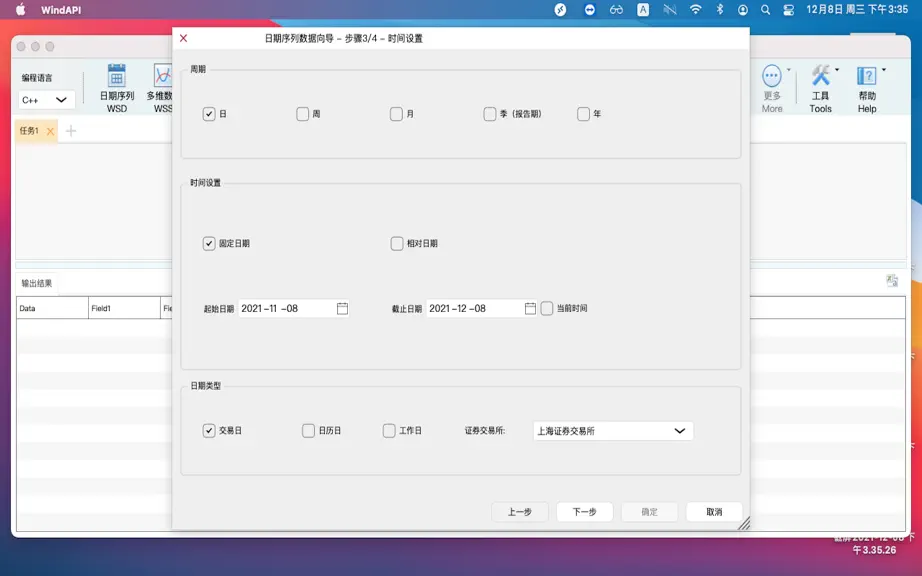This screenshot has width=922, height=576.
Task: Open the 日期序列 WSD tool
Action: click(116, 88)
